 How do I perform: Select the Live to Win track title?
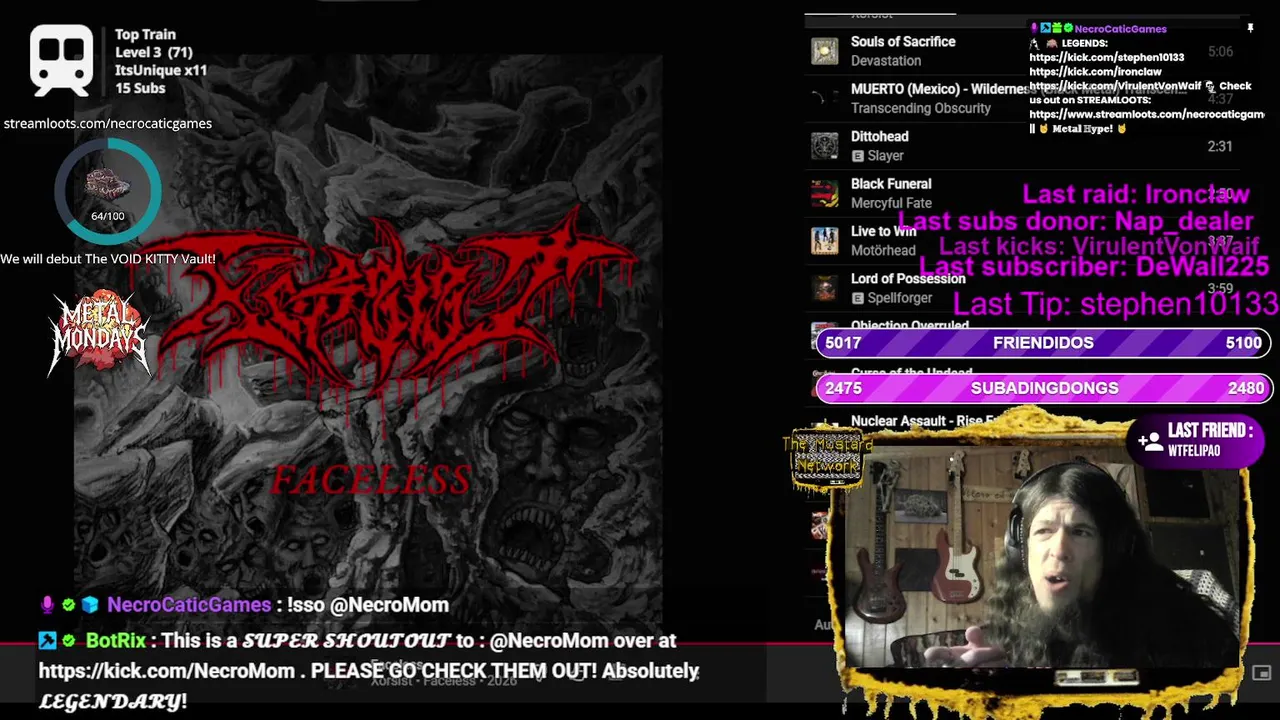click(883, 231)
